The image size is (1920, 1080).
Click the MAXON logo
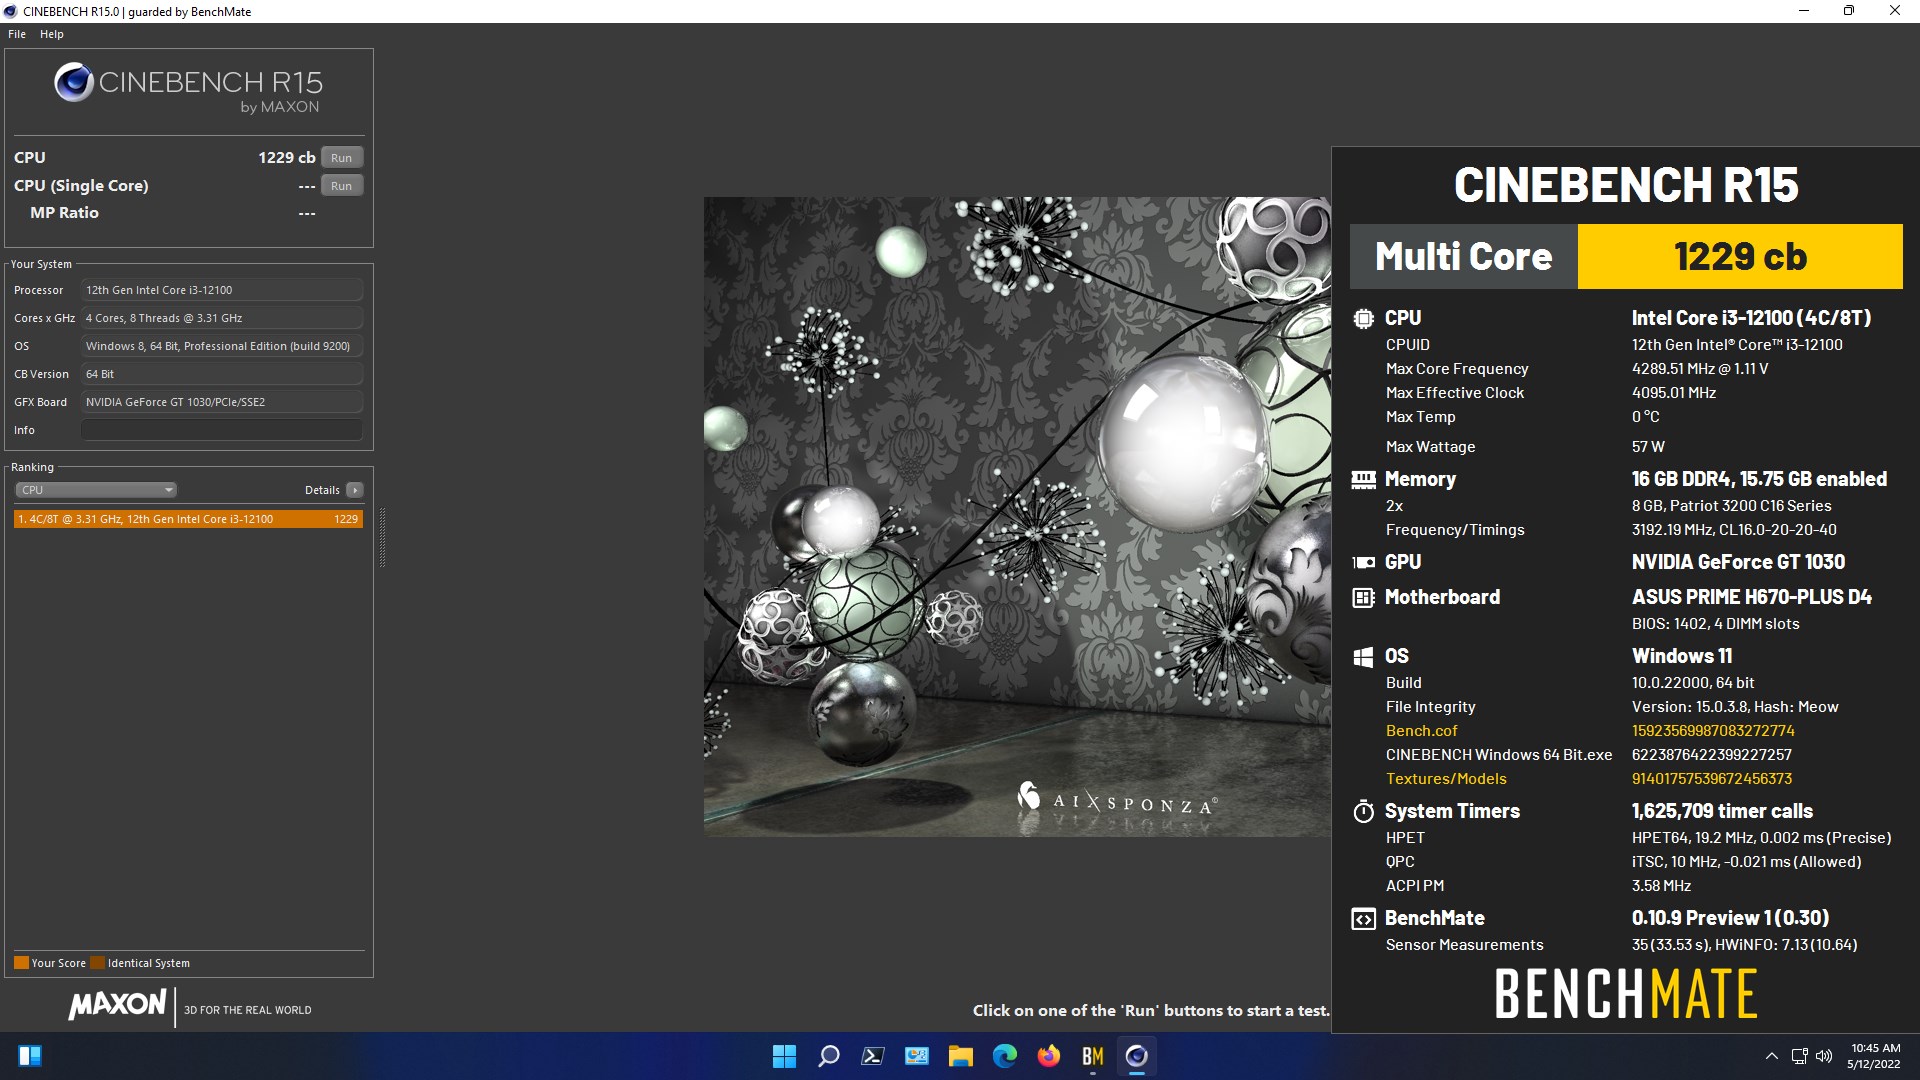117,1005
